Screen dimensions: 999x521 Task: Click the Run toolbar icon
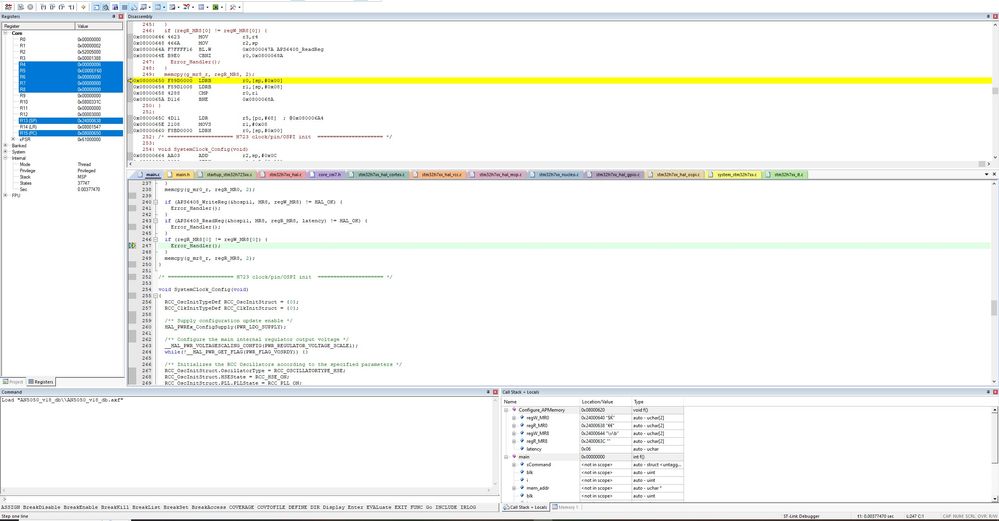20,7
